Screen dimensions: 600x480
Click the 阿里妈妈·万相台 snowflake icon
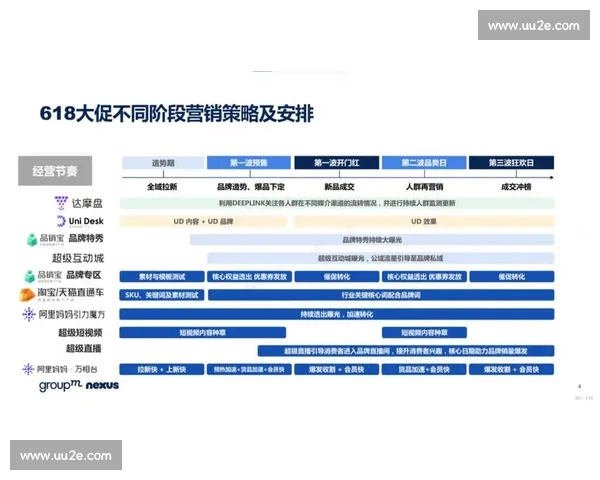28,369
